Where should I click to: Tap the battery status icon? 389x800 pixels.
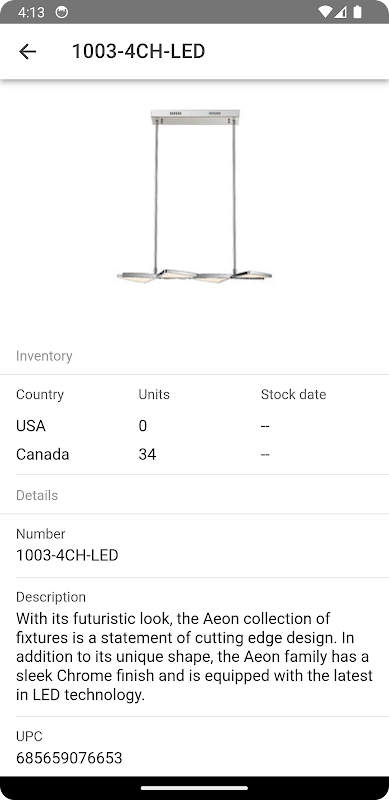click(x=357, y=12)
